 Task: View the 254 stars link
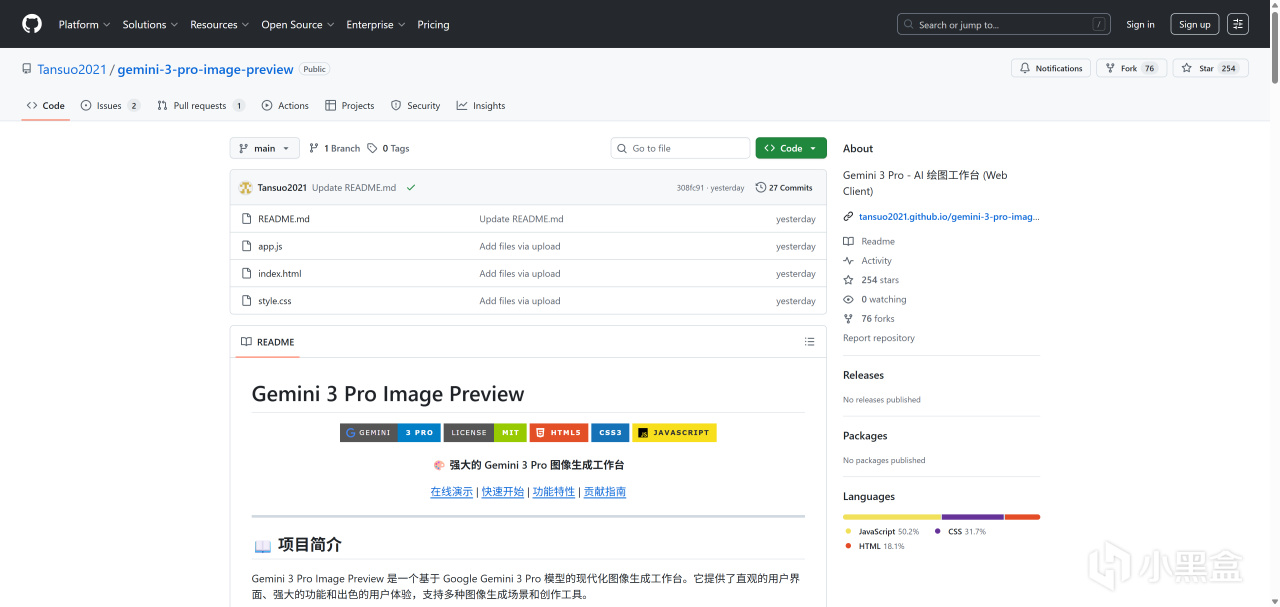click(871, 280)
